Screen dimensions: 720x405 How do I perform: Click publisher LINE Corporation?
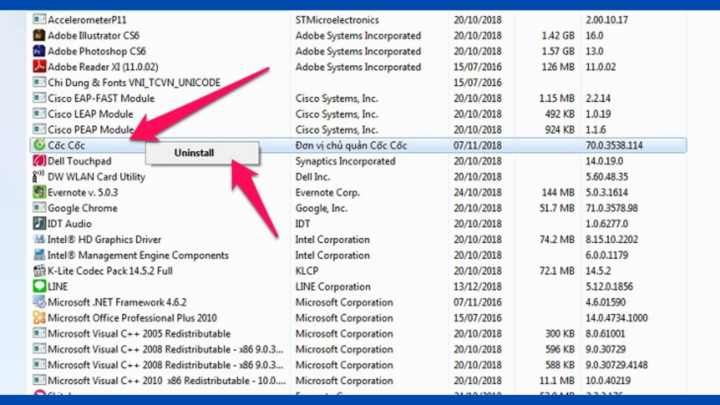click(x=333, y=287)
